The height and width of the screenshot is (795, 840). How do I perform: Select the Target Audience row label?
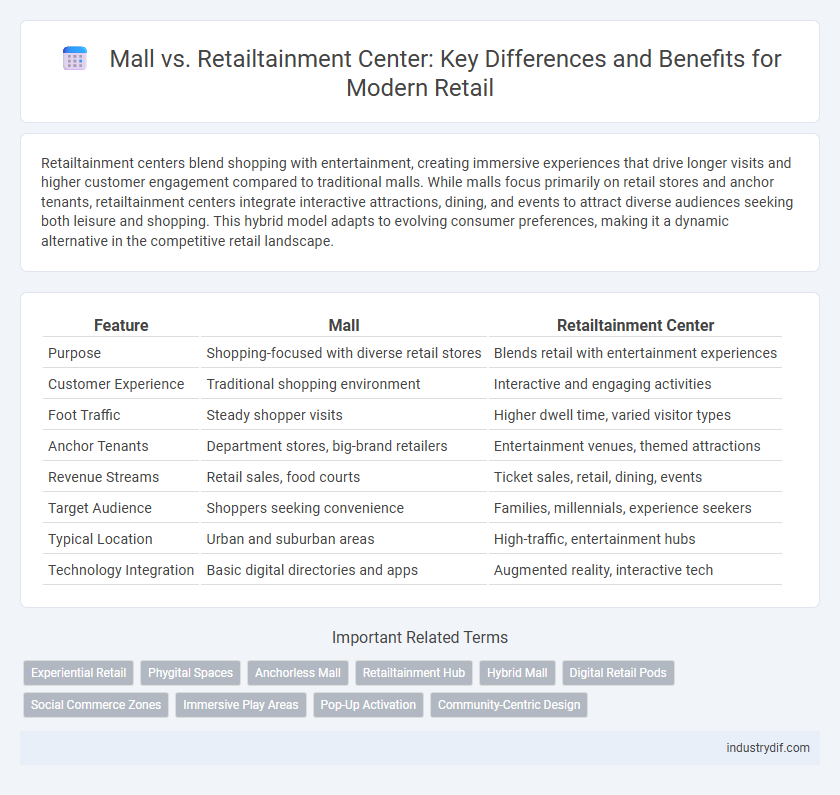click(x=100, y=508)
